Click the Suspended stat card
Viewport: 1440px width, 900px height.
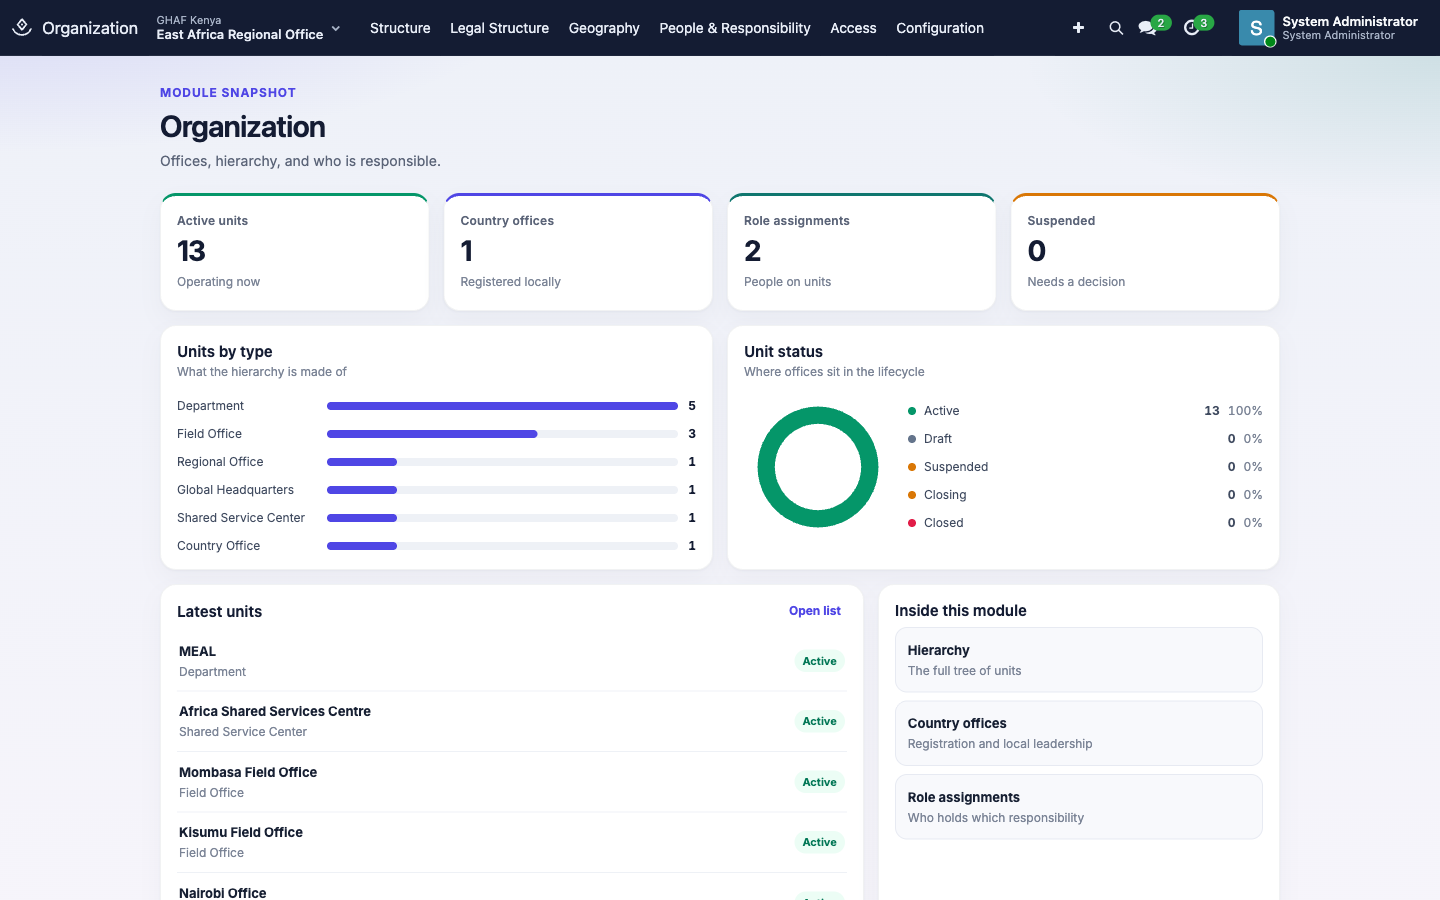(x=1145, y=252)
